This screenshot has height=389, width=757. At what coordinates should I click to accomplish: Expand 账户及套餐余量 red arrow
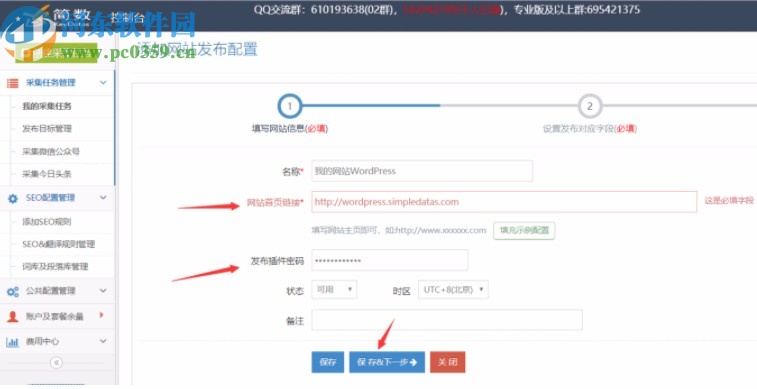coord(101,315)
